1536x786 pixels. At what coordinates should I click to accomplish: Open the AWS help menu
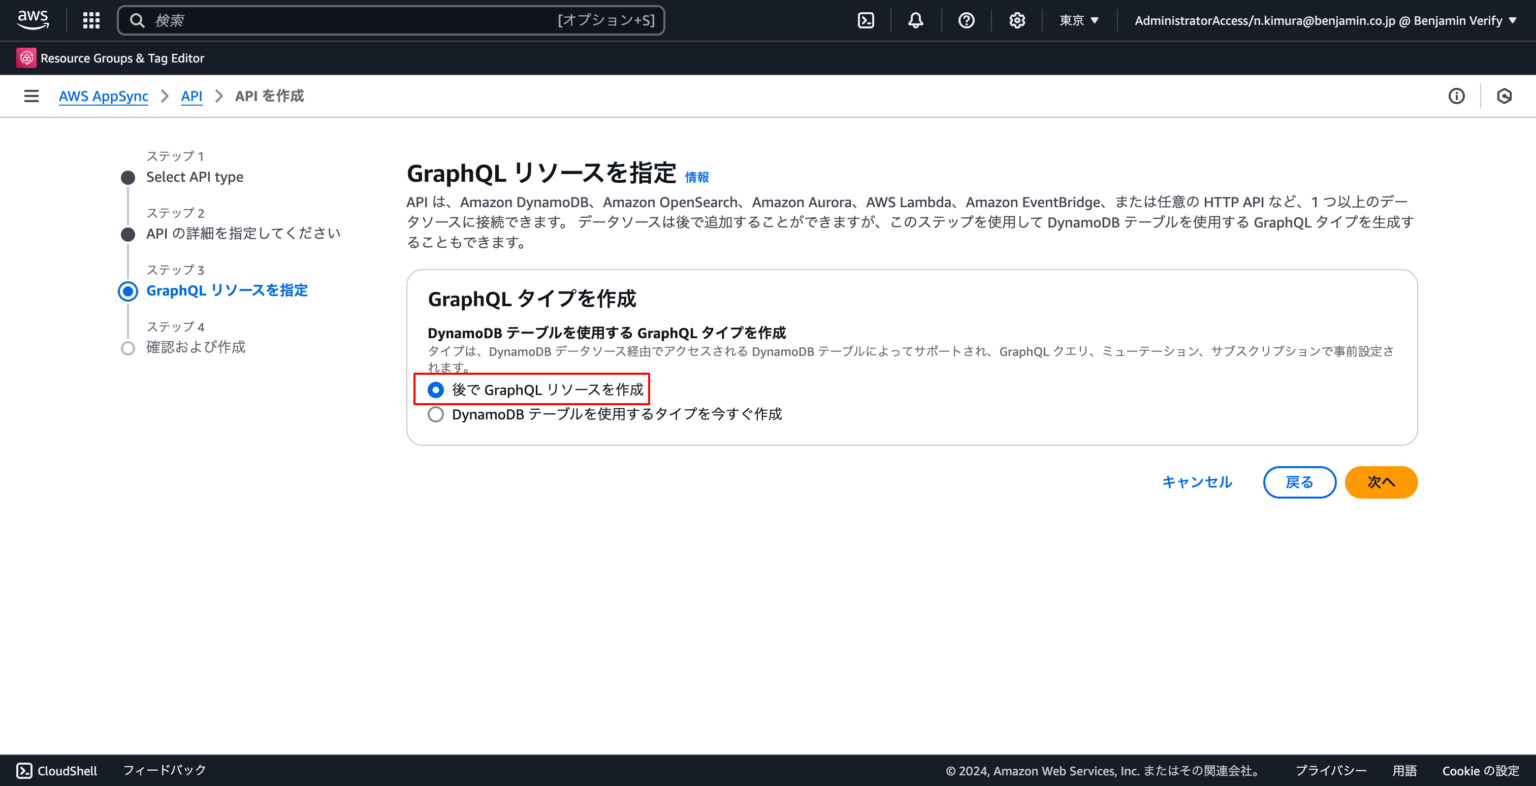tap(966, 20)
